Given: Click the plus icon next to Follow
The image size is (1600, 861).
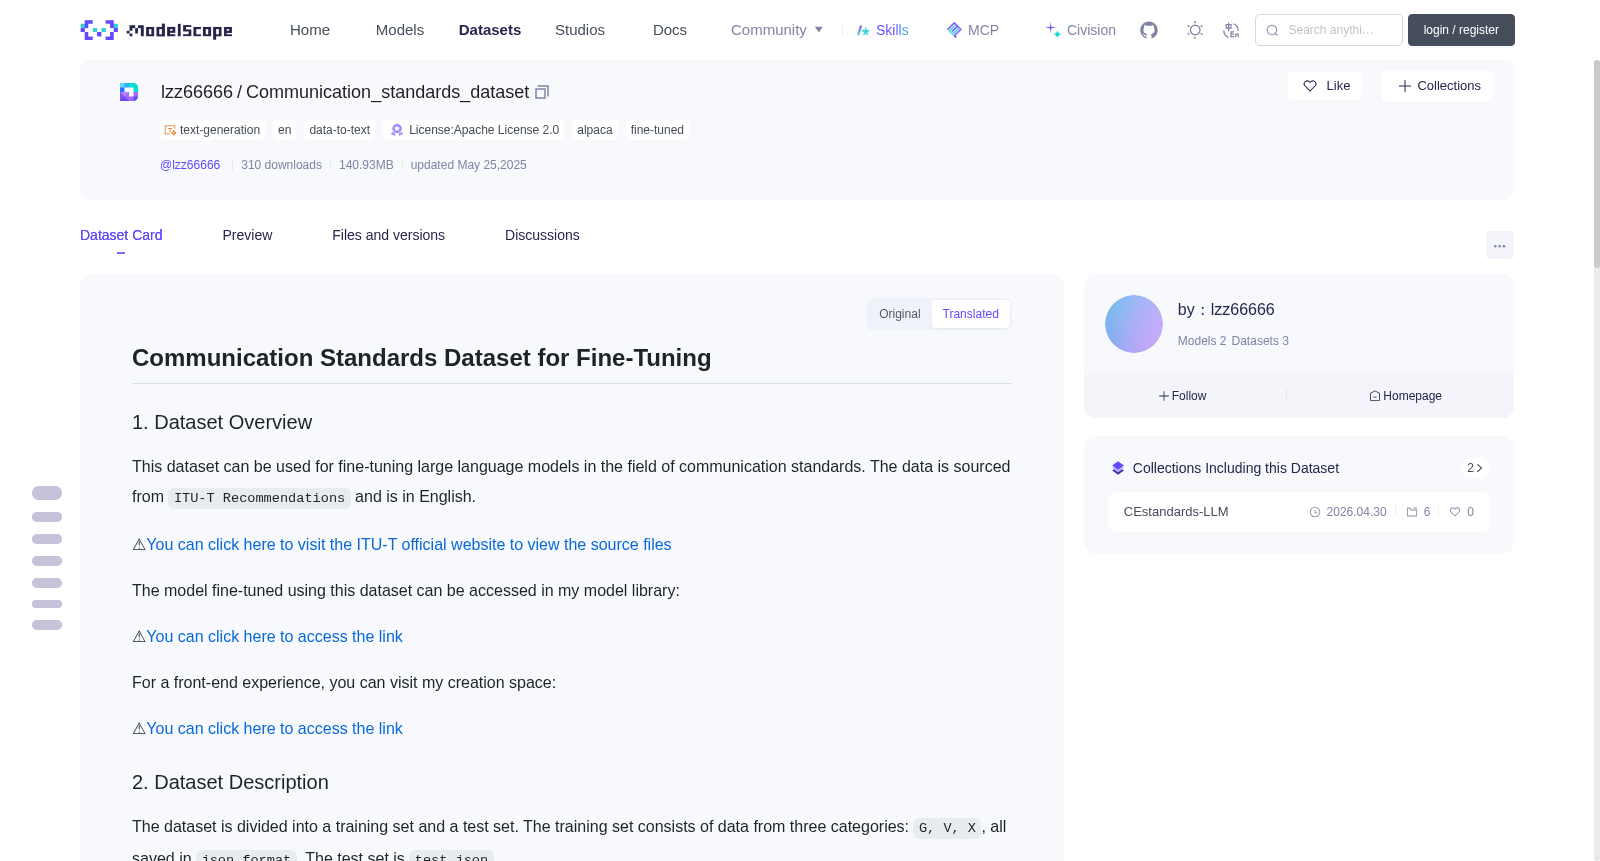Looking at the screenshot, I should tap(1164, 396).
